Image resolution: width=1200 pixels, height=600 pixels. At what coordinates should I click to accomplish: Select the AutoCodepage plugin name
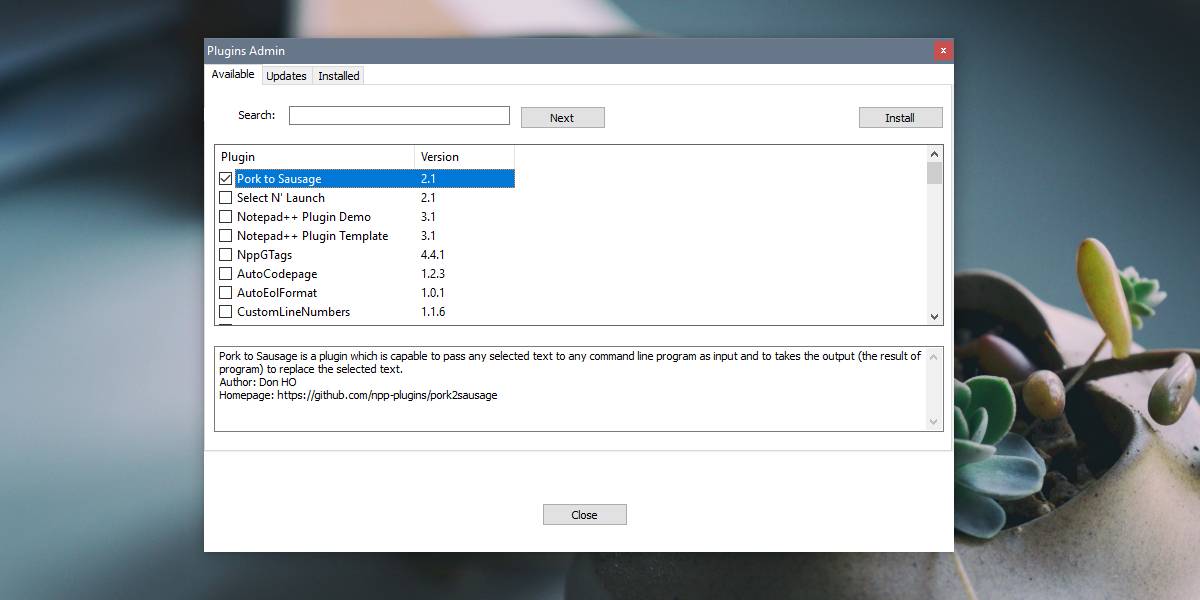(x=277, y=274)
